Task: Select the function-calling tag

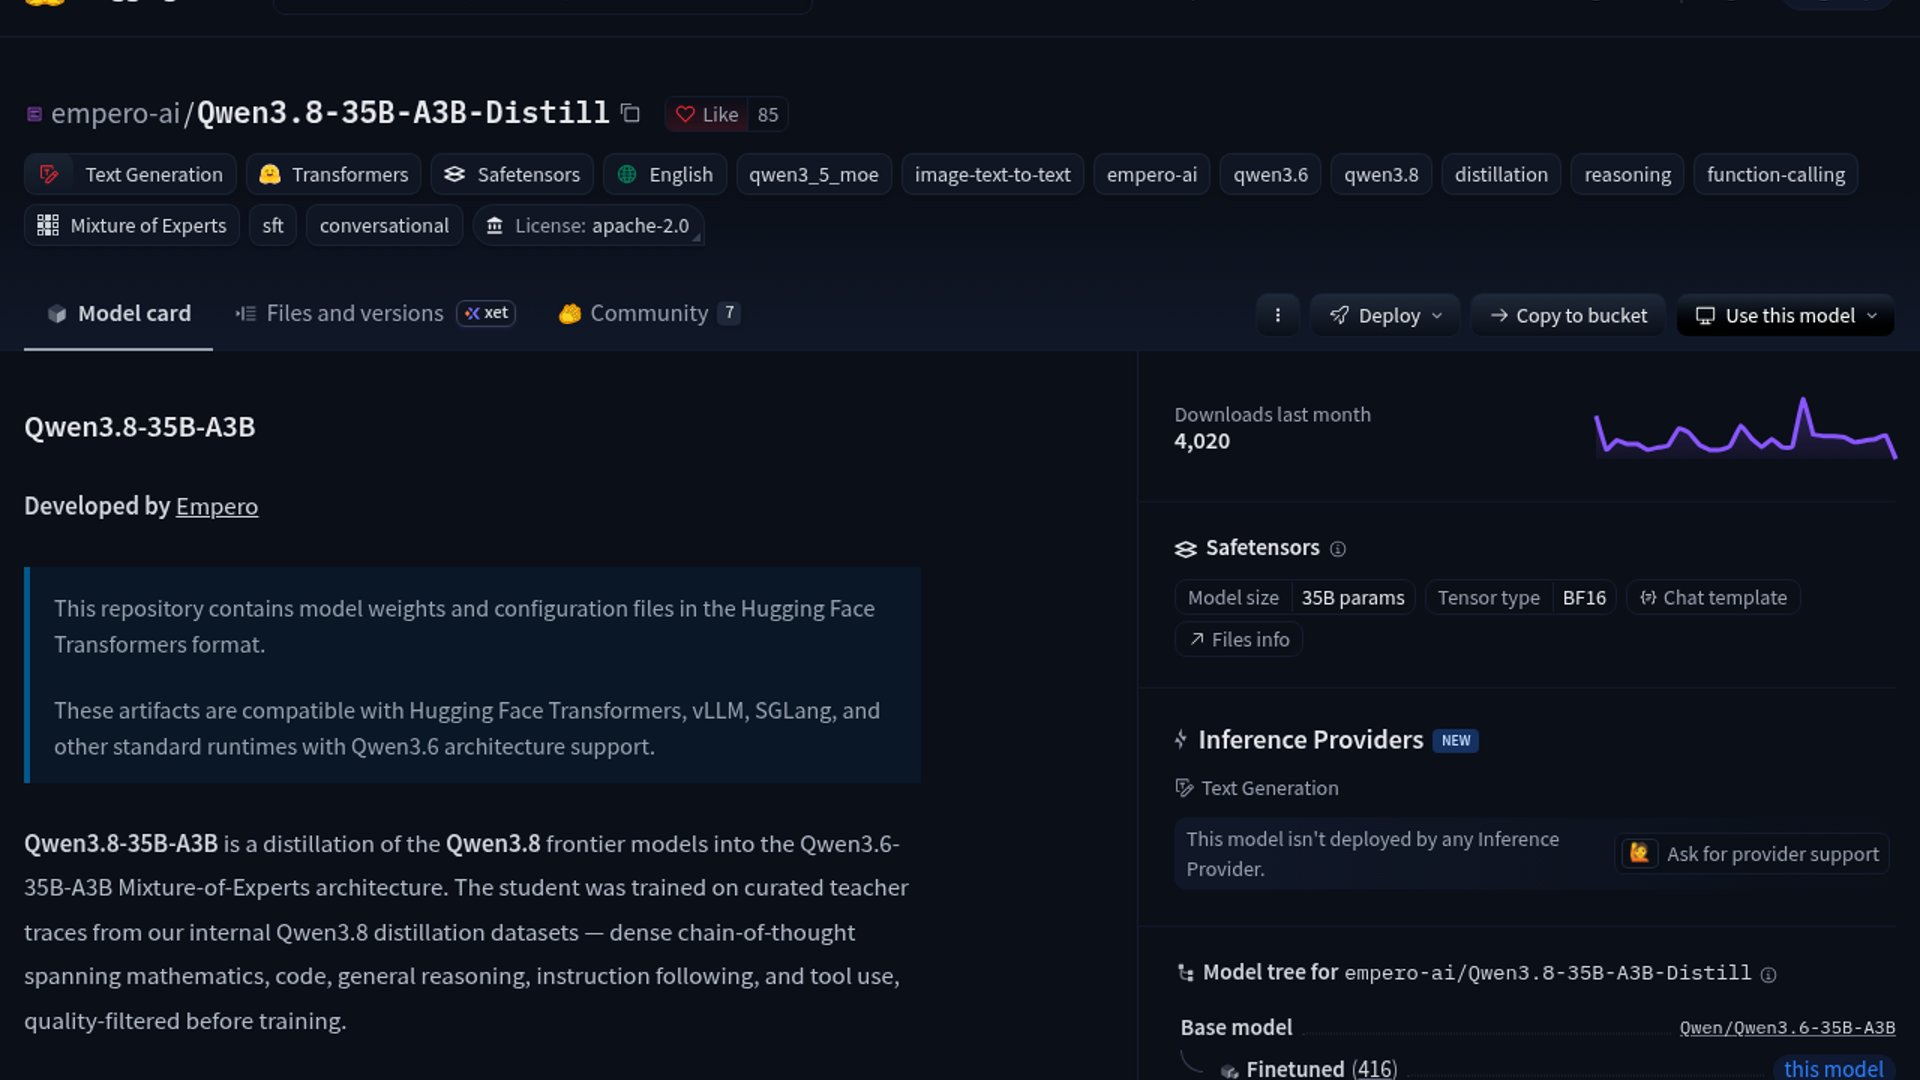Action: [x=1775, y=174]
